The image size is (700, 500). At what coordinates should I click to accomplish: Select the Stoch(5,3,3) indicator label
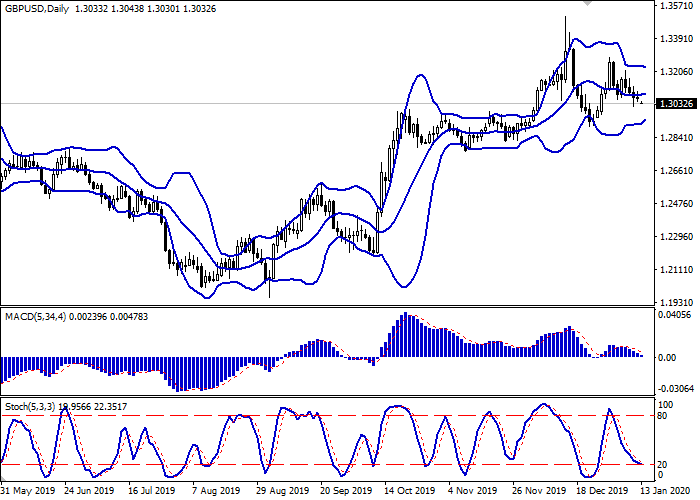point(30,408)
